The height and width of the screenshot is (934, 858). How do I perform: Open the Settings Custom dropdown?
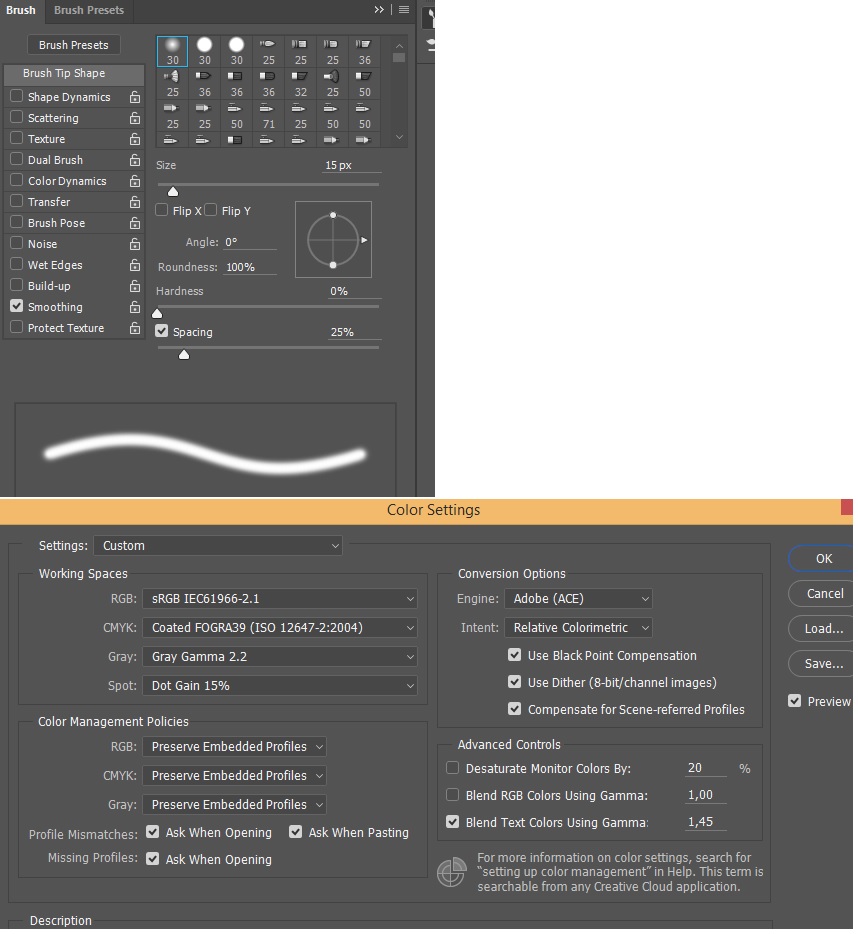click(218, 546)
